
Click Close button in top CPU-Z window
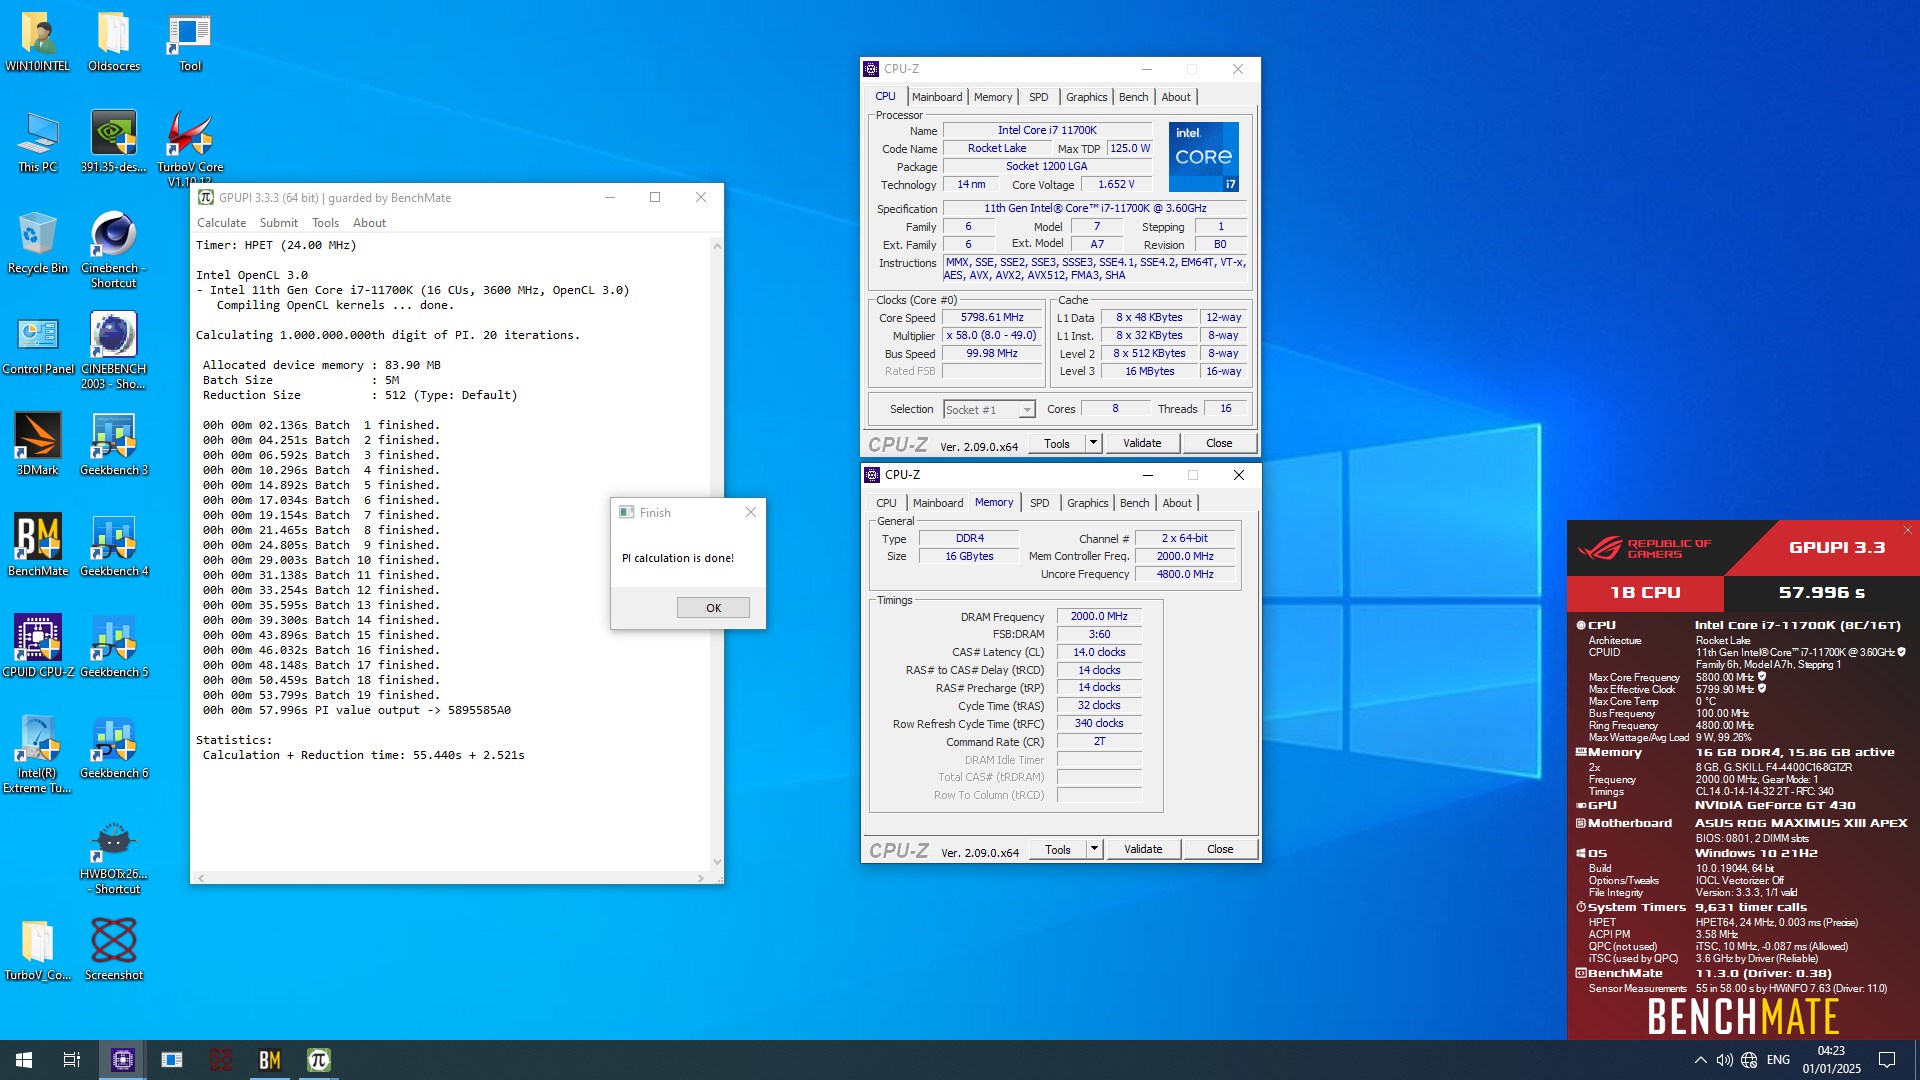click(1219, 443)
